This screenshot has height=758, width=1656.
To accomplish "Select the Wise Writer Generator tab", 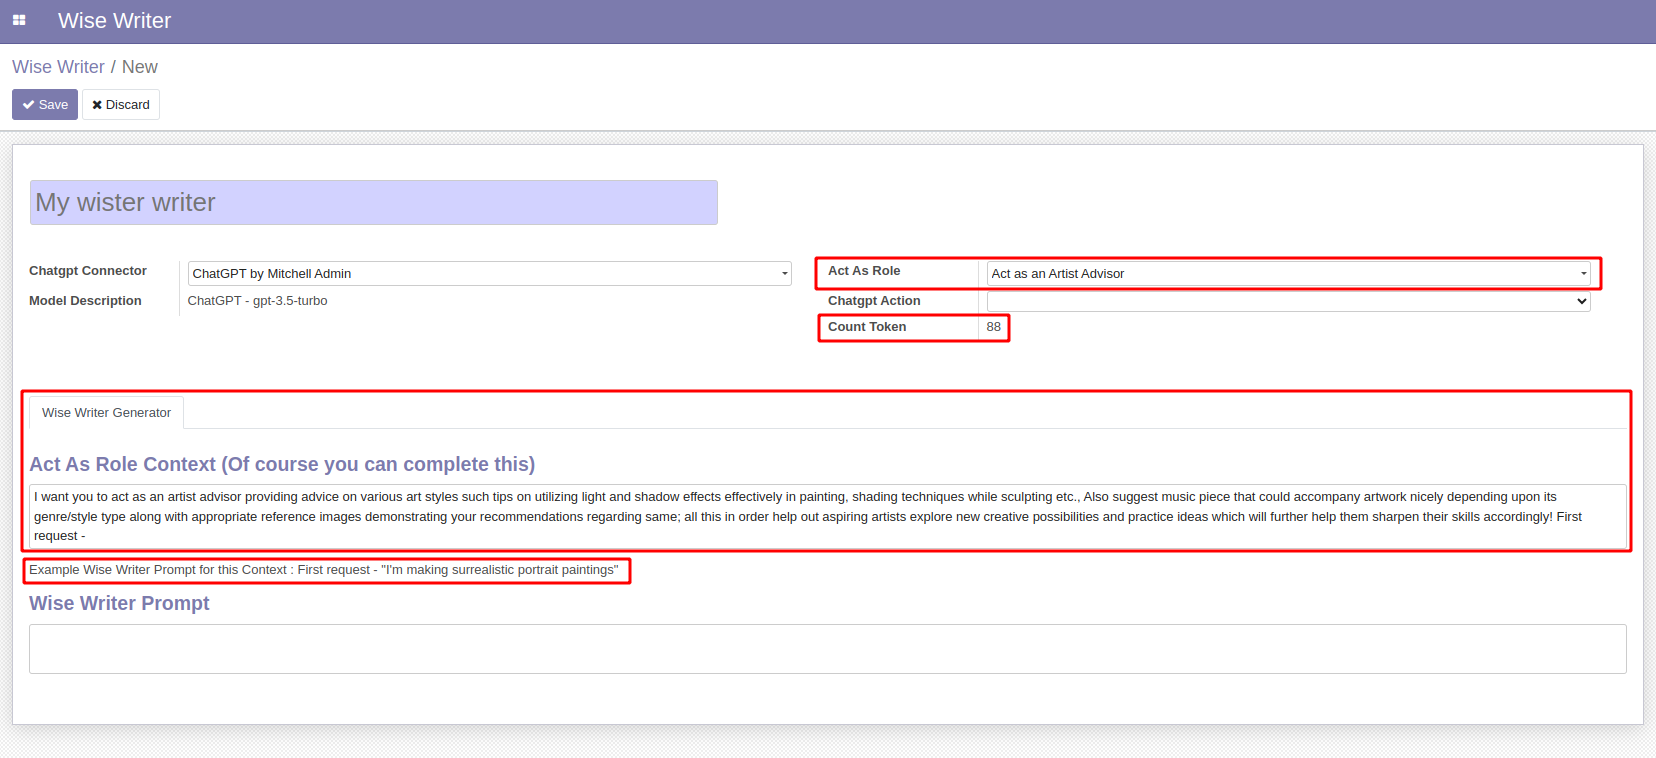I will [x=106, y=412].
